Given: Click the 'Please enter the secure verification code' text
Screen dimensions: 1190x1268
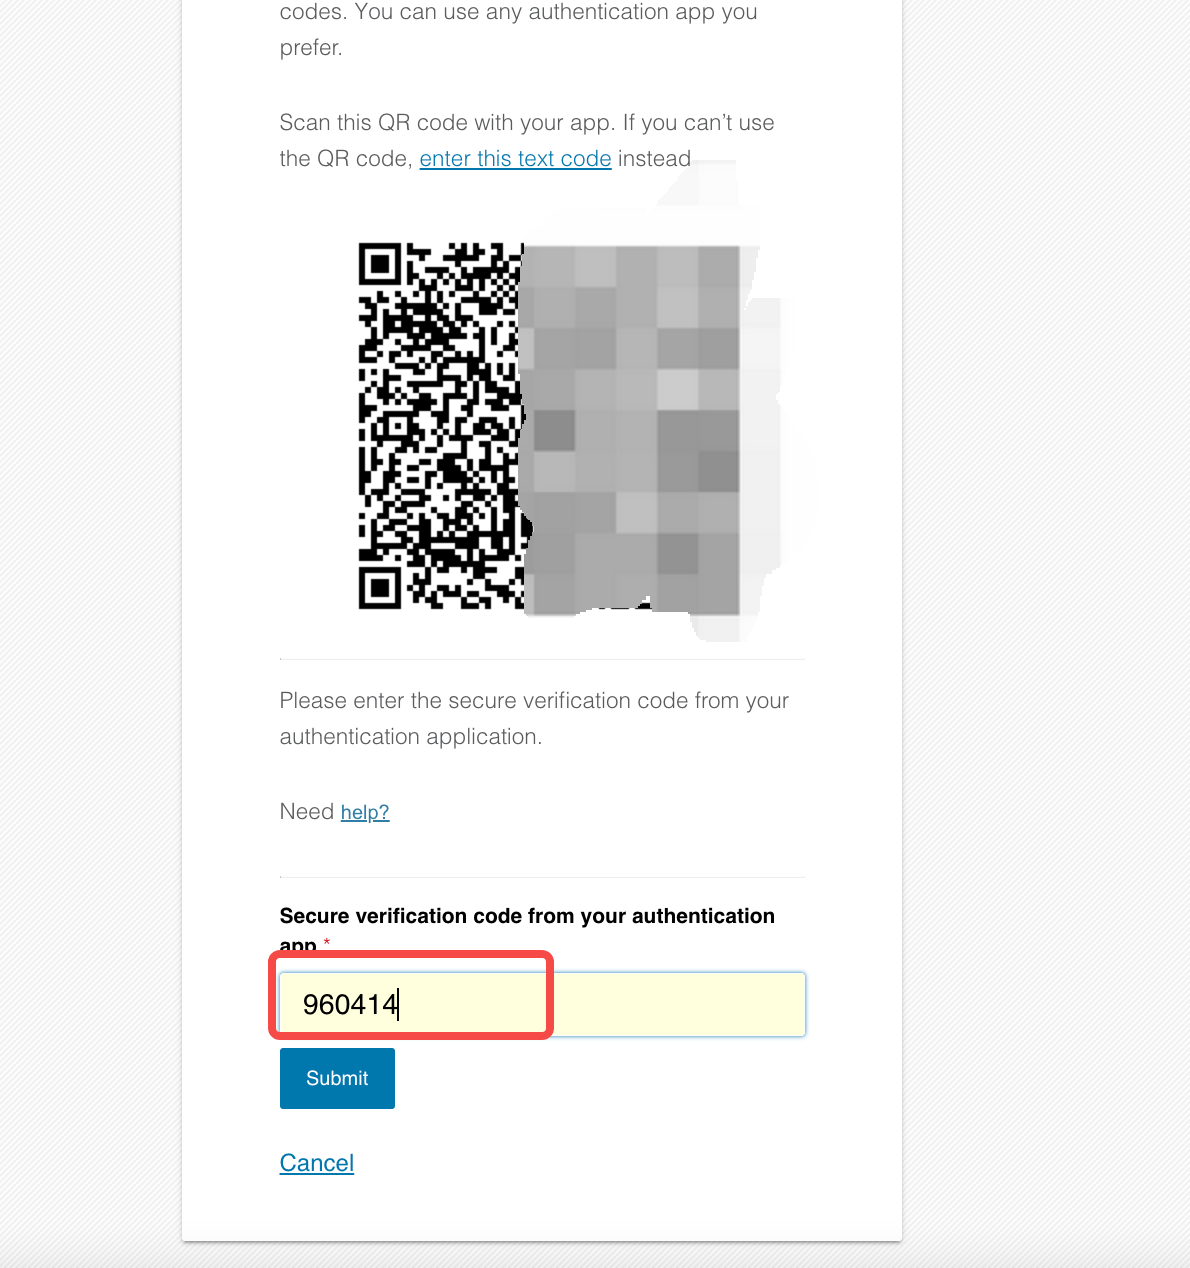Looking at the screenshot, I should [534, 701].
